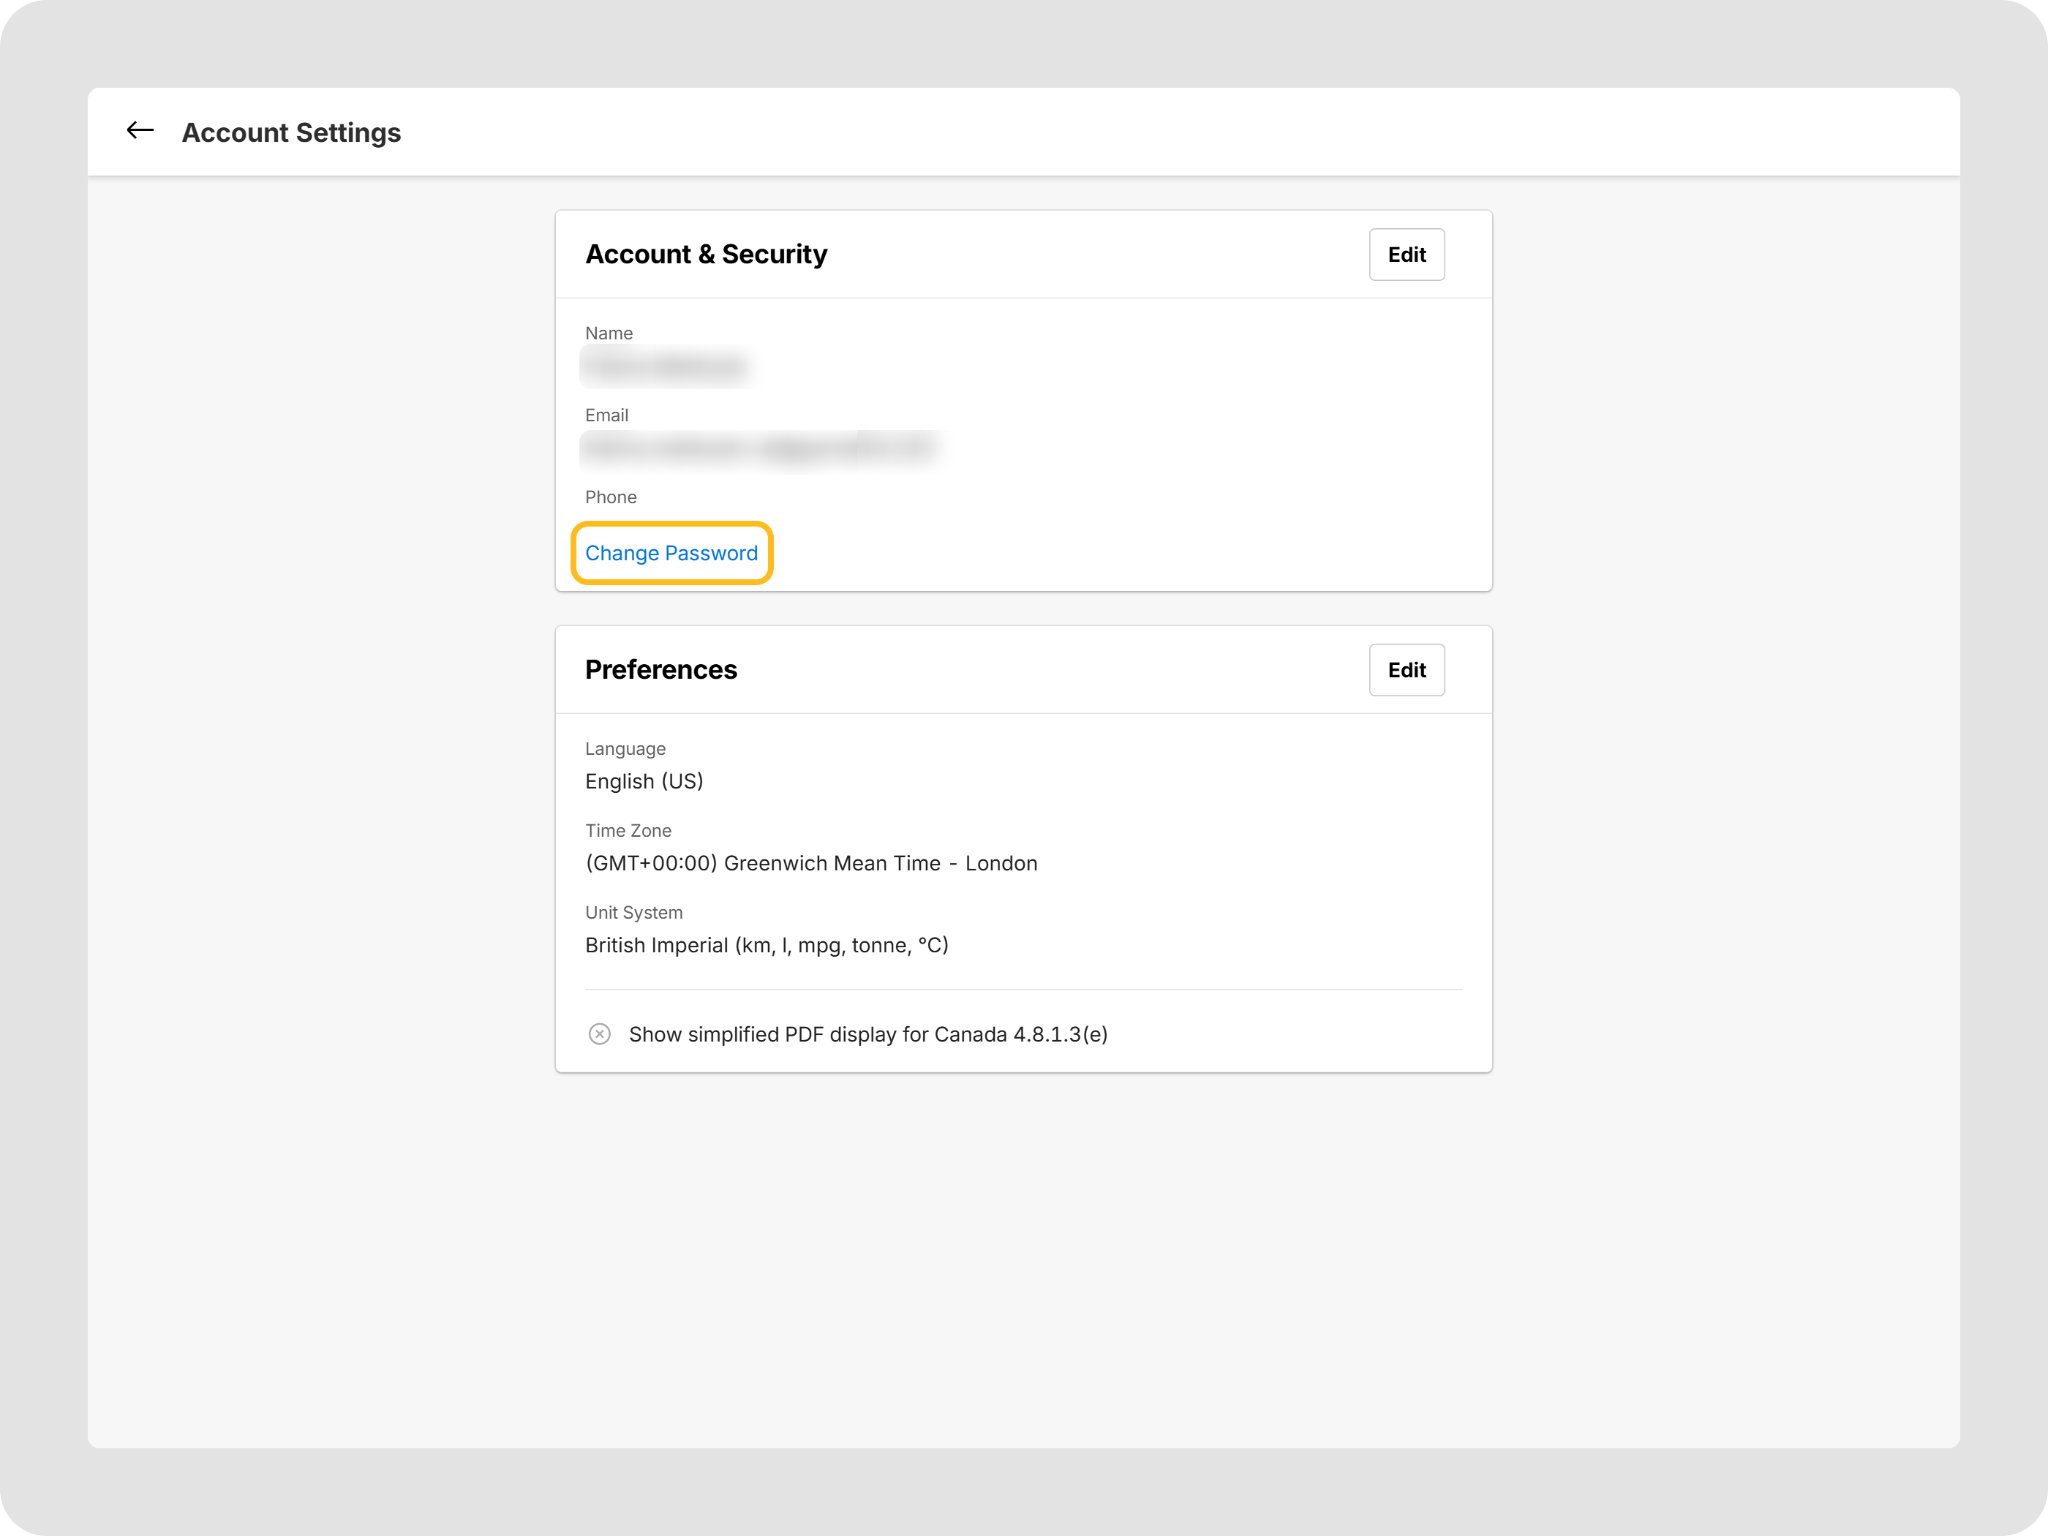Click the Language field label
Viewport: 2048px width, 1536px height.
pos(625,749)
